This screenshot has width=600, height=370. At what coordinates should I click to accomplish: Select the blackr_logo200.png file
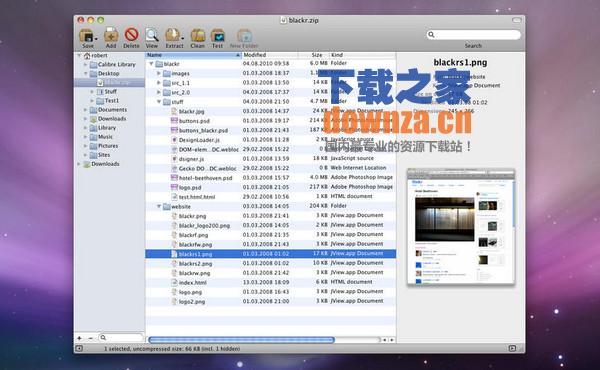[204, 226]
